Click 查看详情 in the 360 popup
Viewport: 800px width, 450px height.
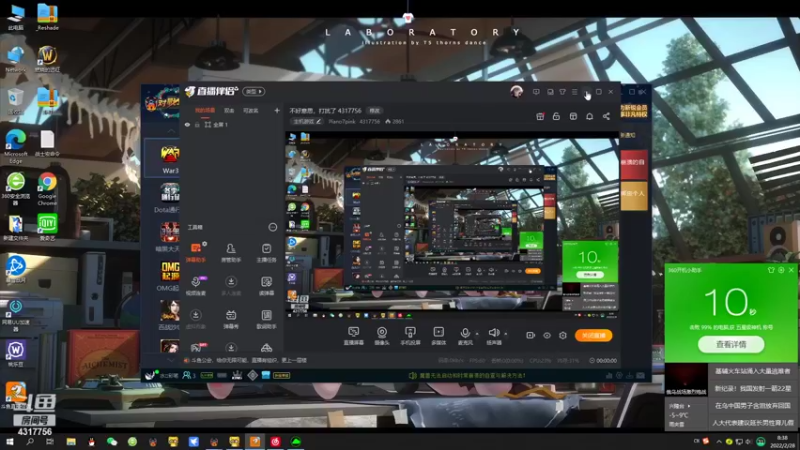pyautogui.click(x=731, y=344)
